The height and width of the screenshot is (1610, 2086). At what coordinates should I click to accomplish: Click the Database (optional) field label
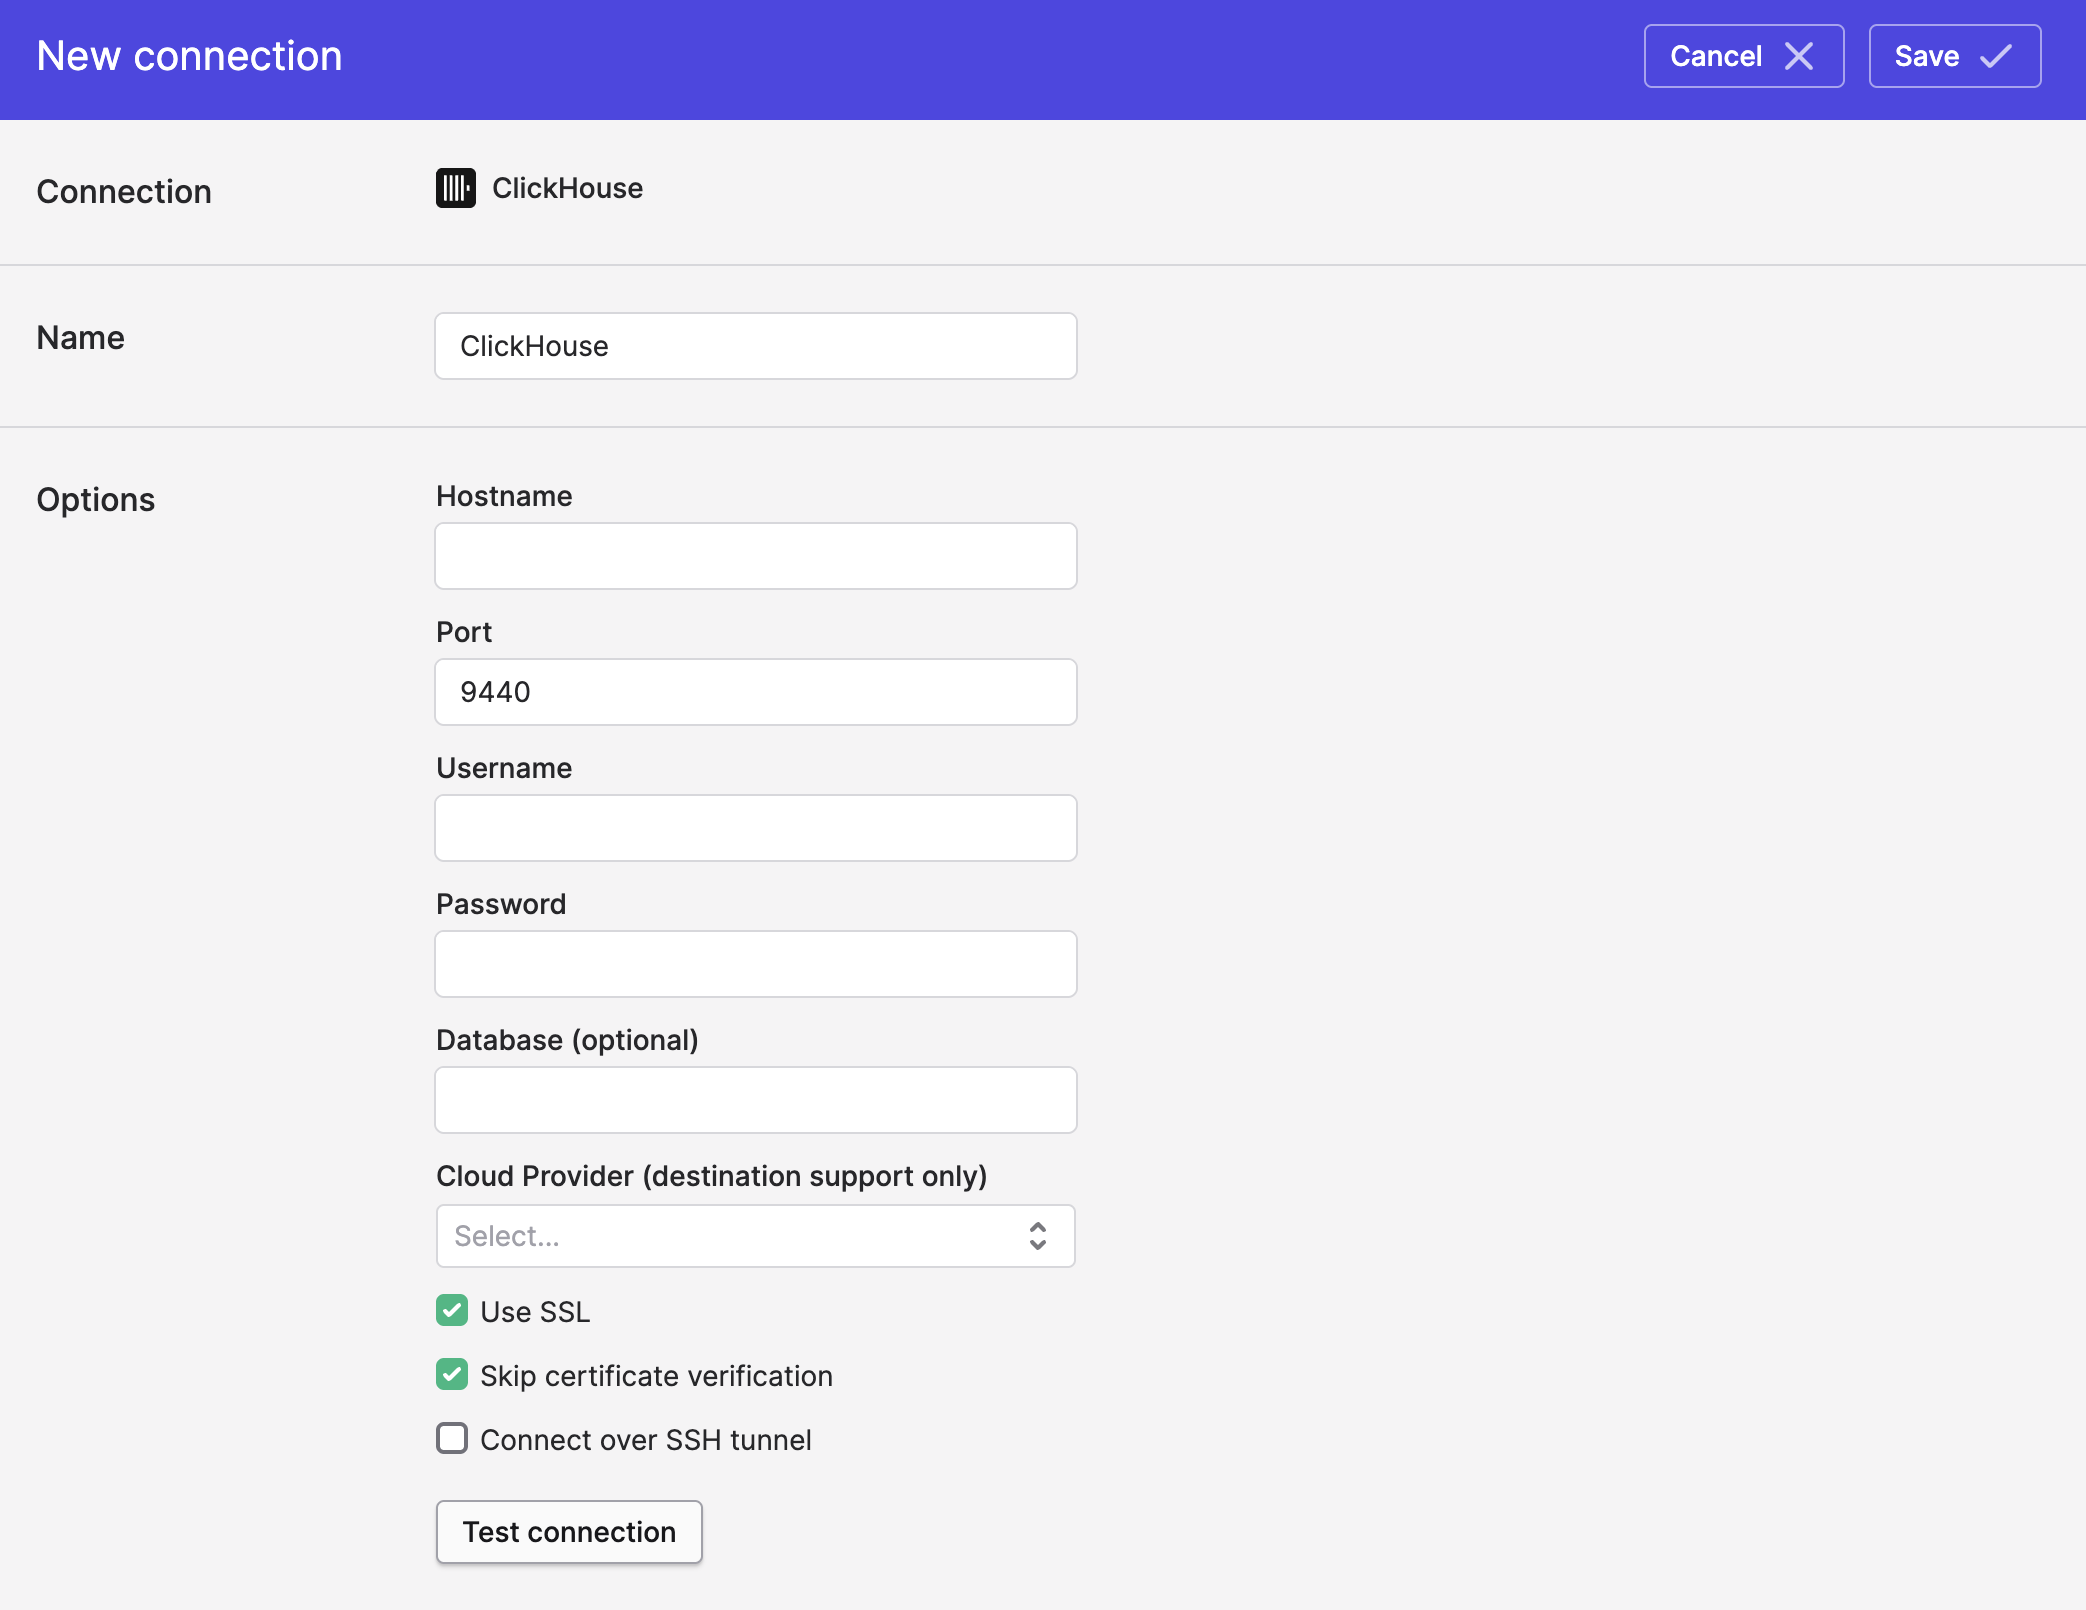567,1040
